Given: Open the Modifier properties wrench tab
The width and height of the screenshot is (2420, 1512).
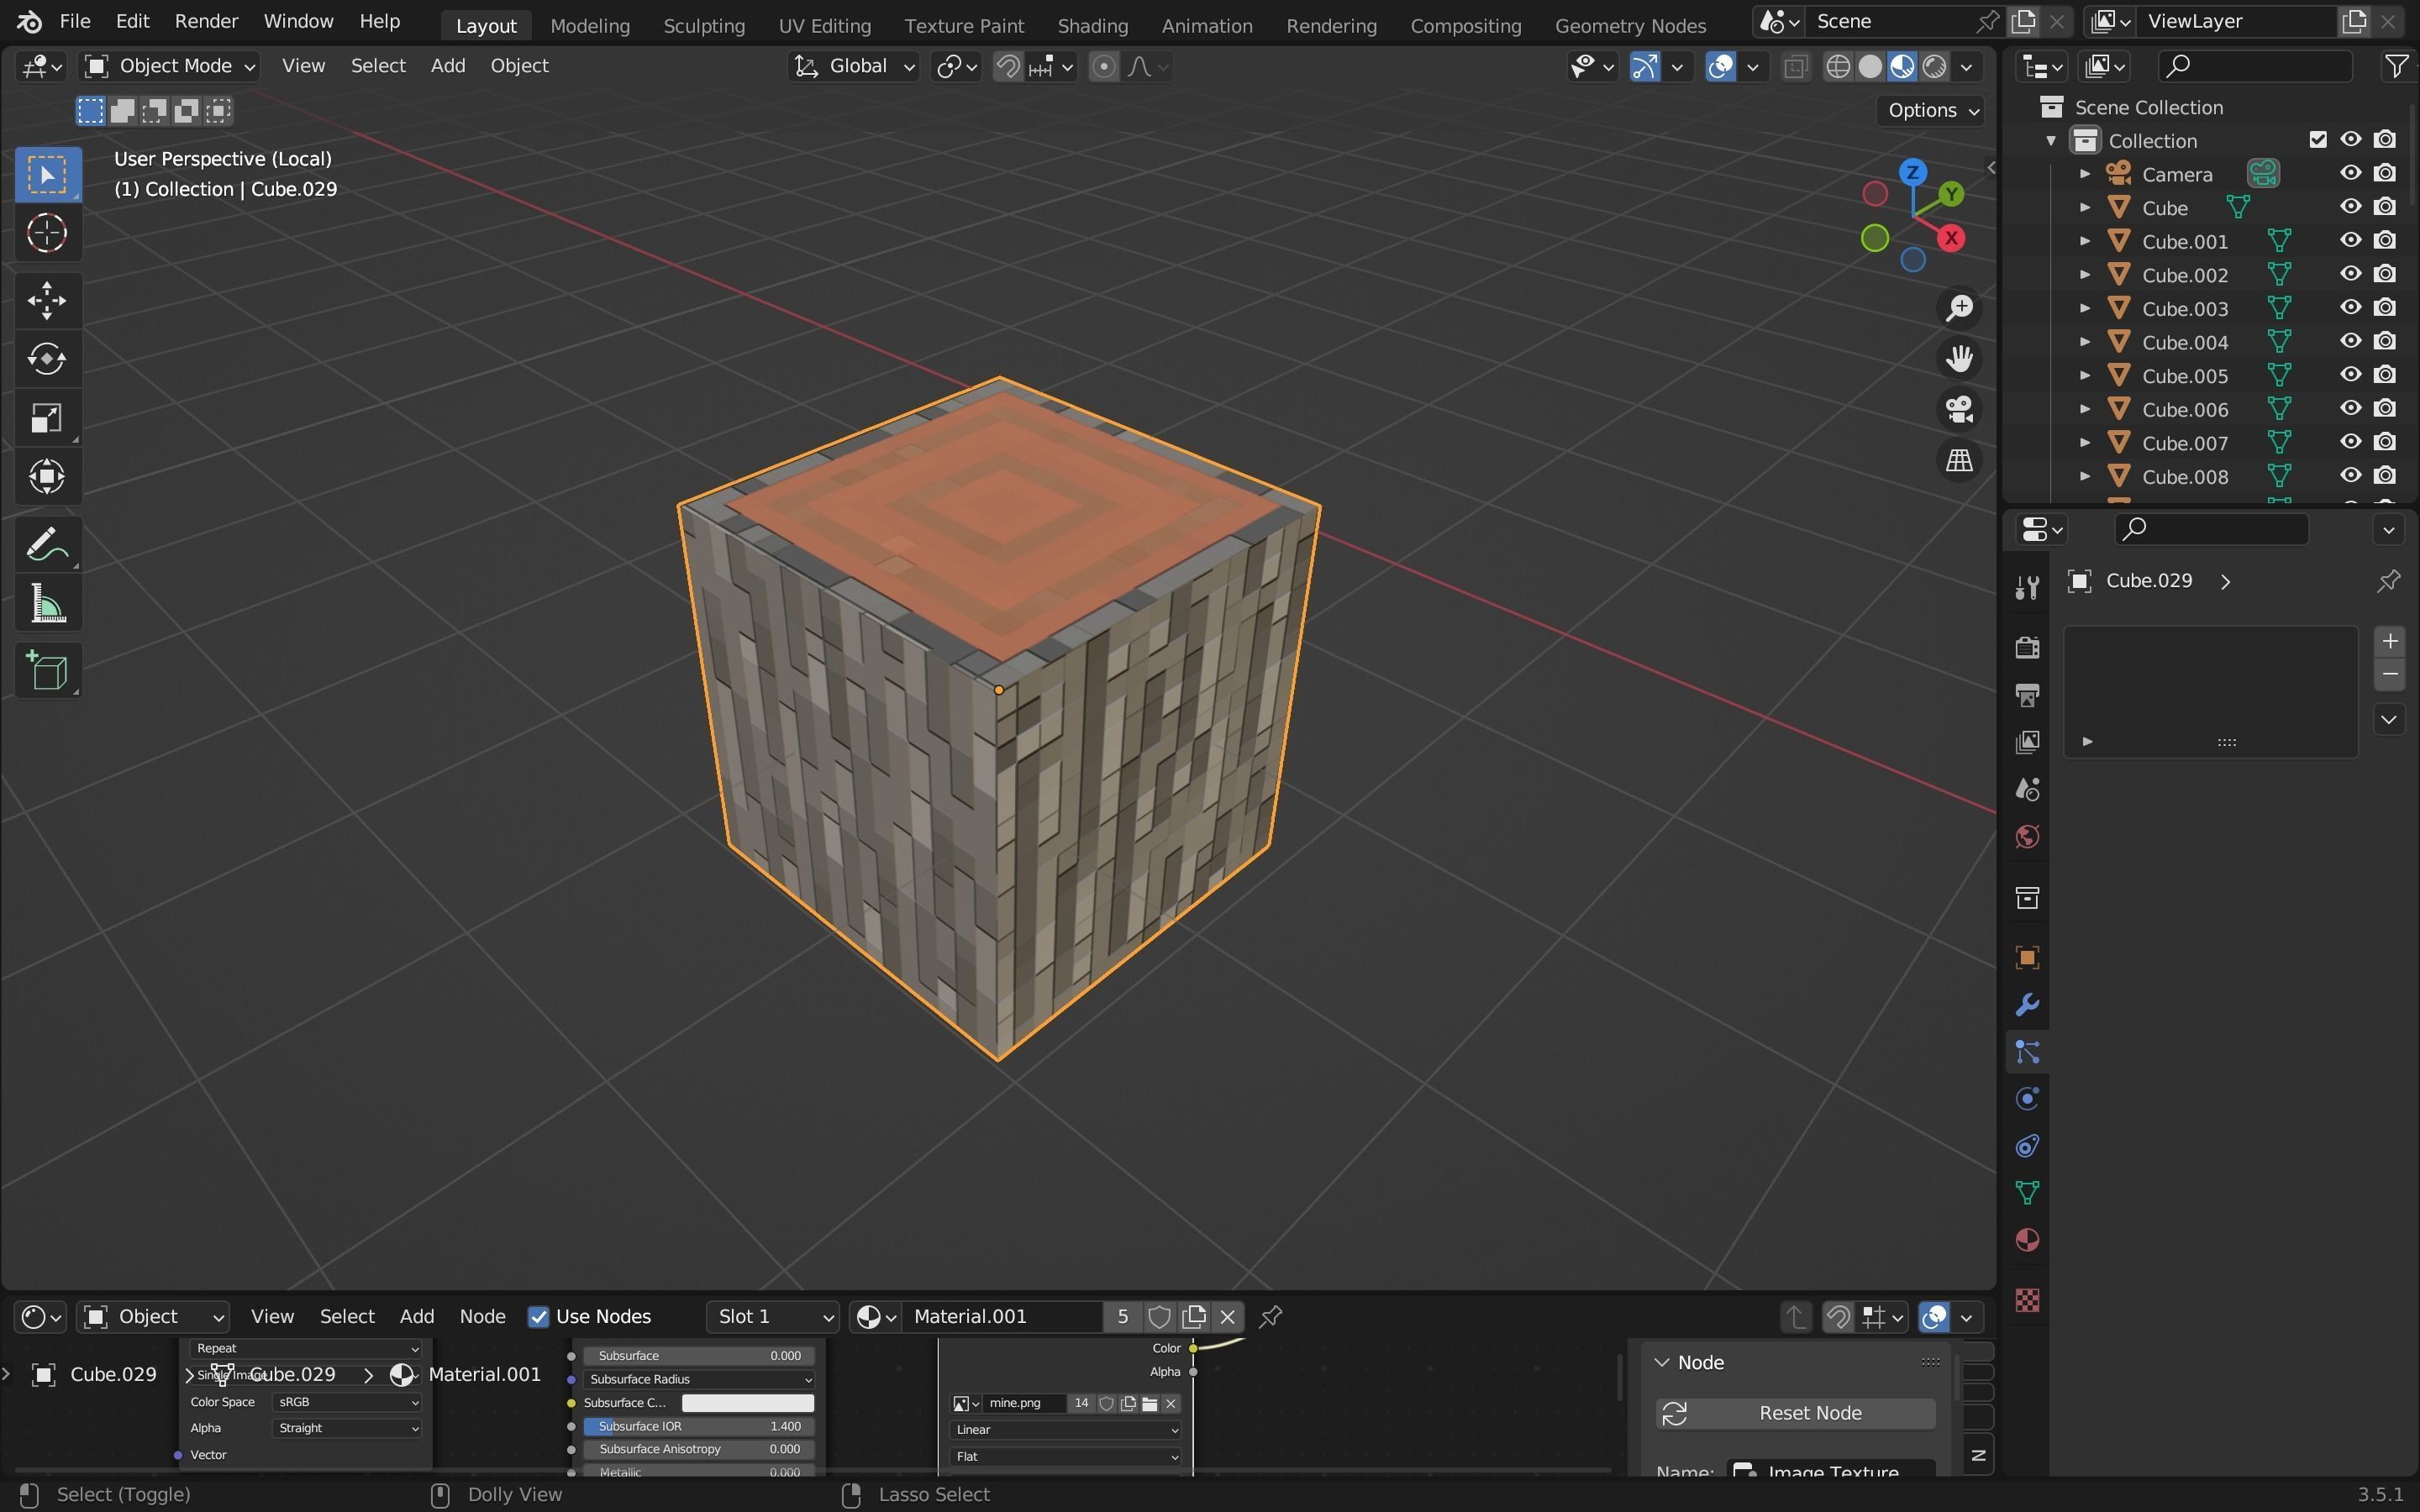Looking at the screenshot, I should (2027, 1004).
